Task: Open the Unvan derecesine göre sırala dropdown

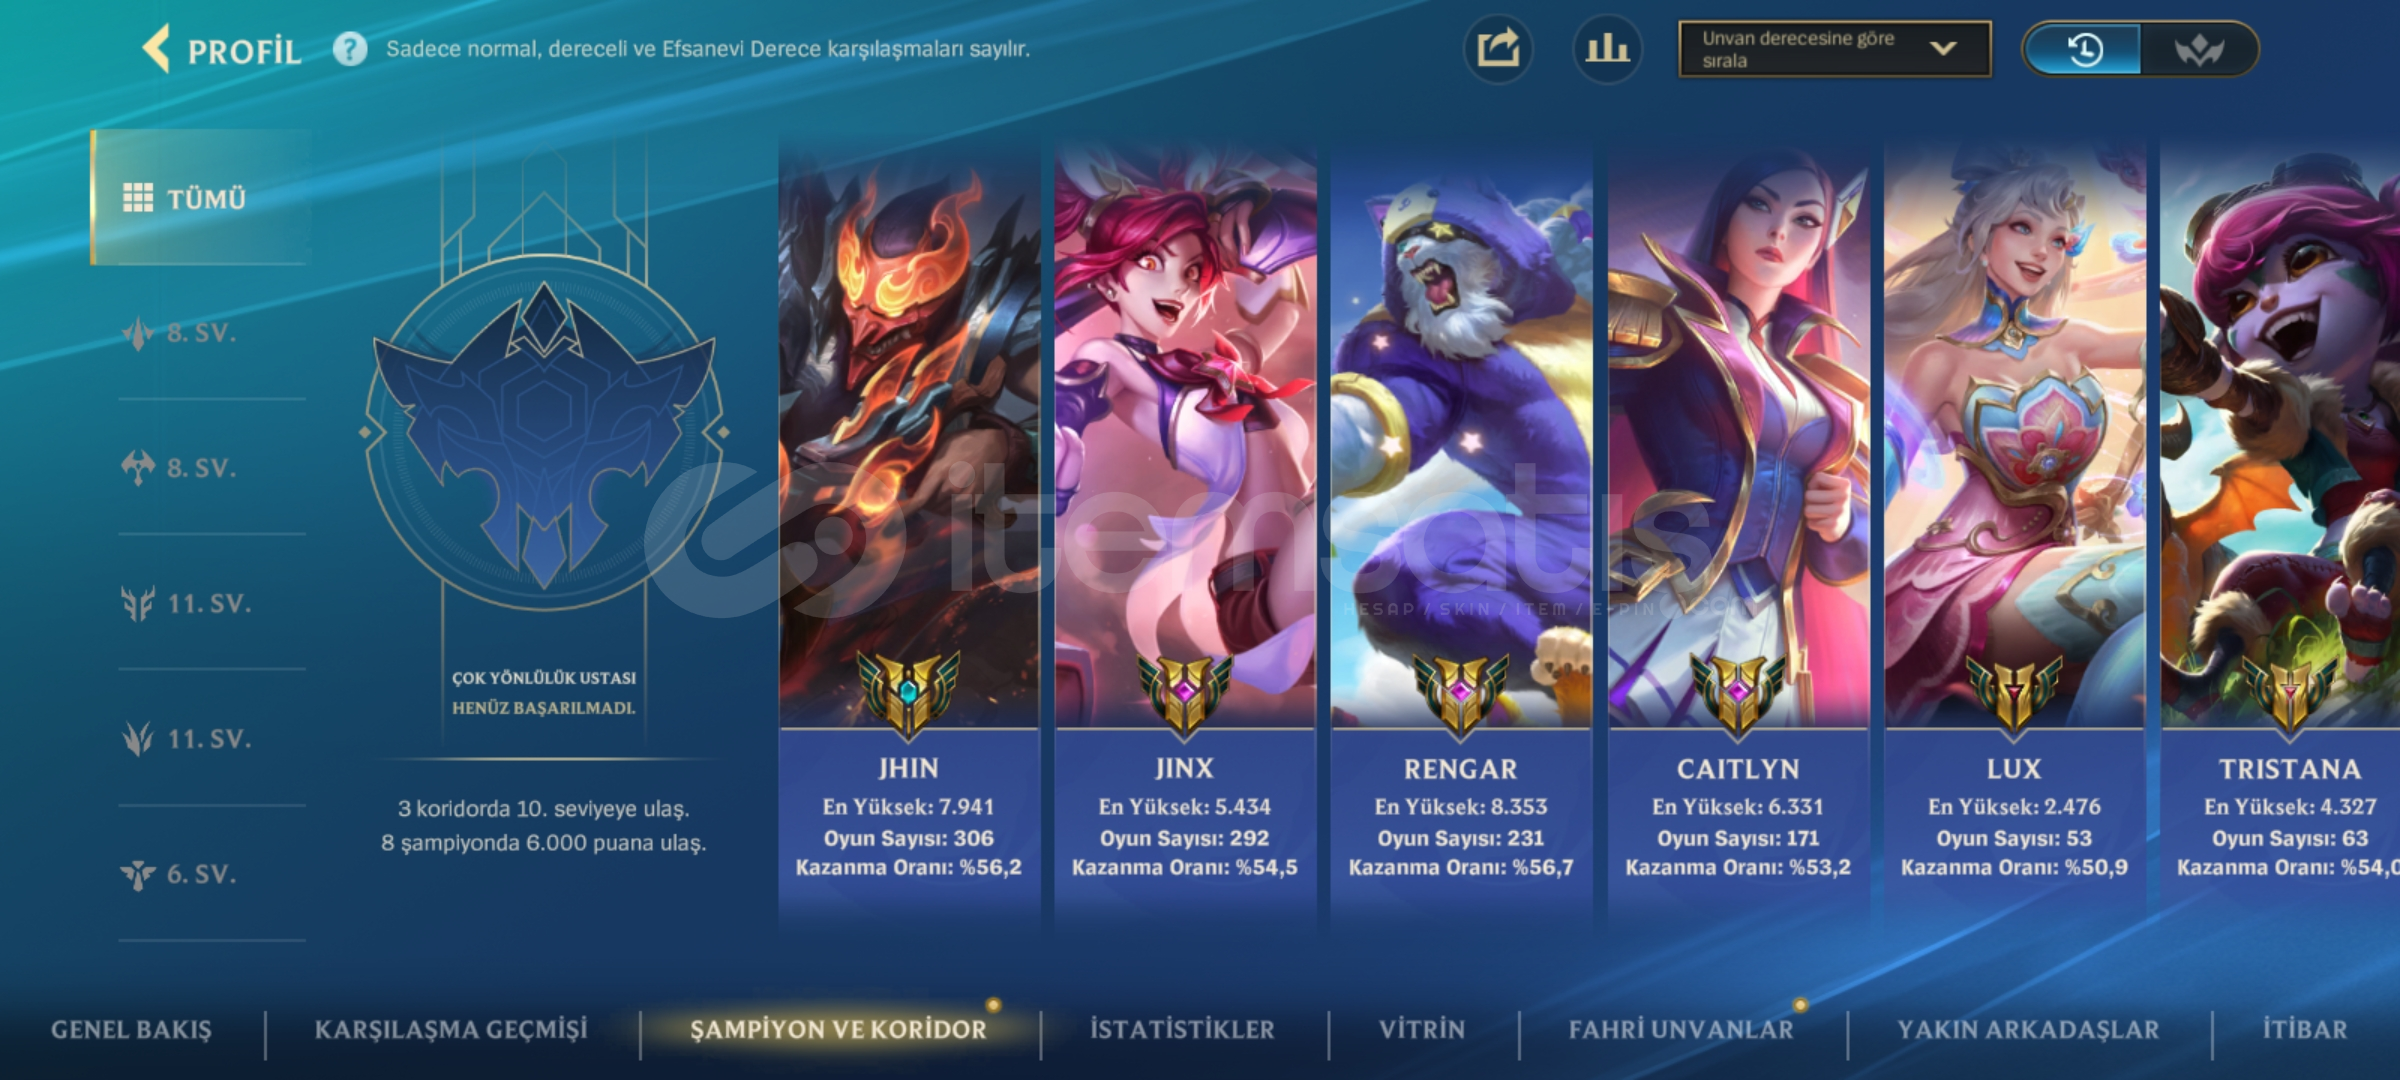Action: pos(1834,49)
